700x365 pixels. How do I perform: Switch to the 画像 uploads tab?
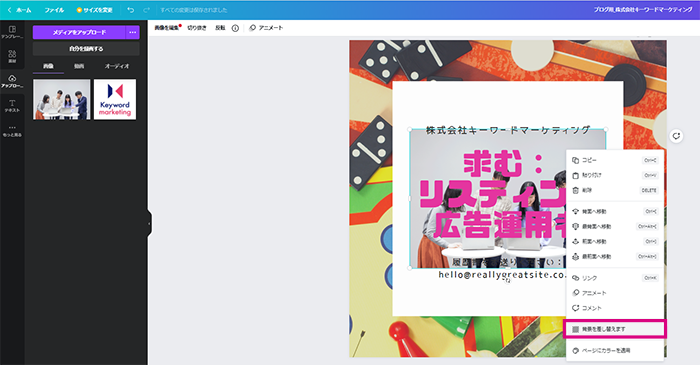[48, 66]
